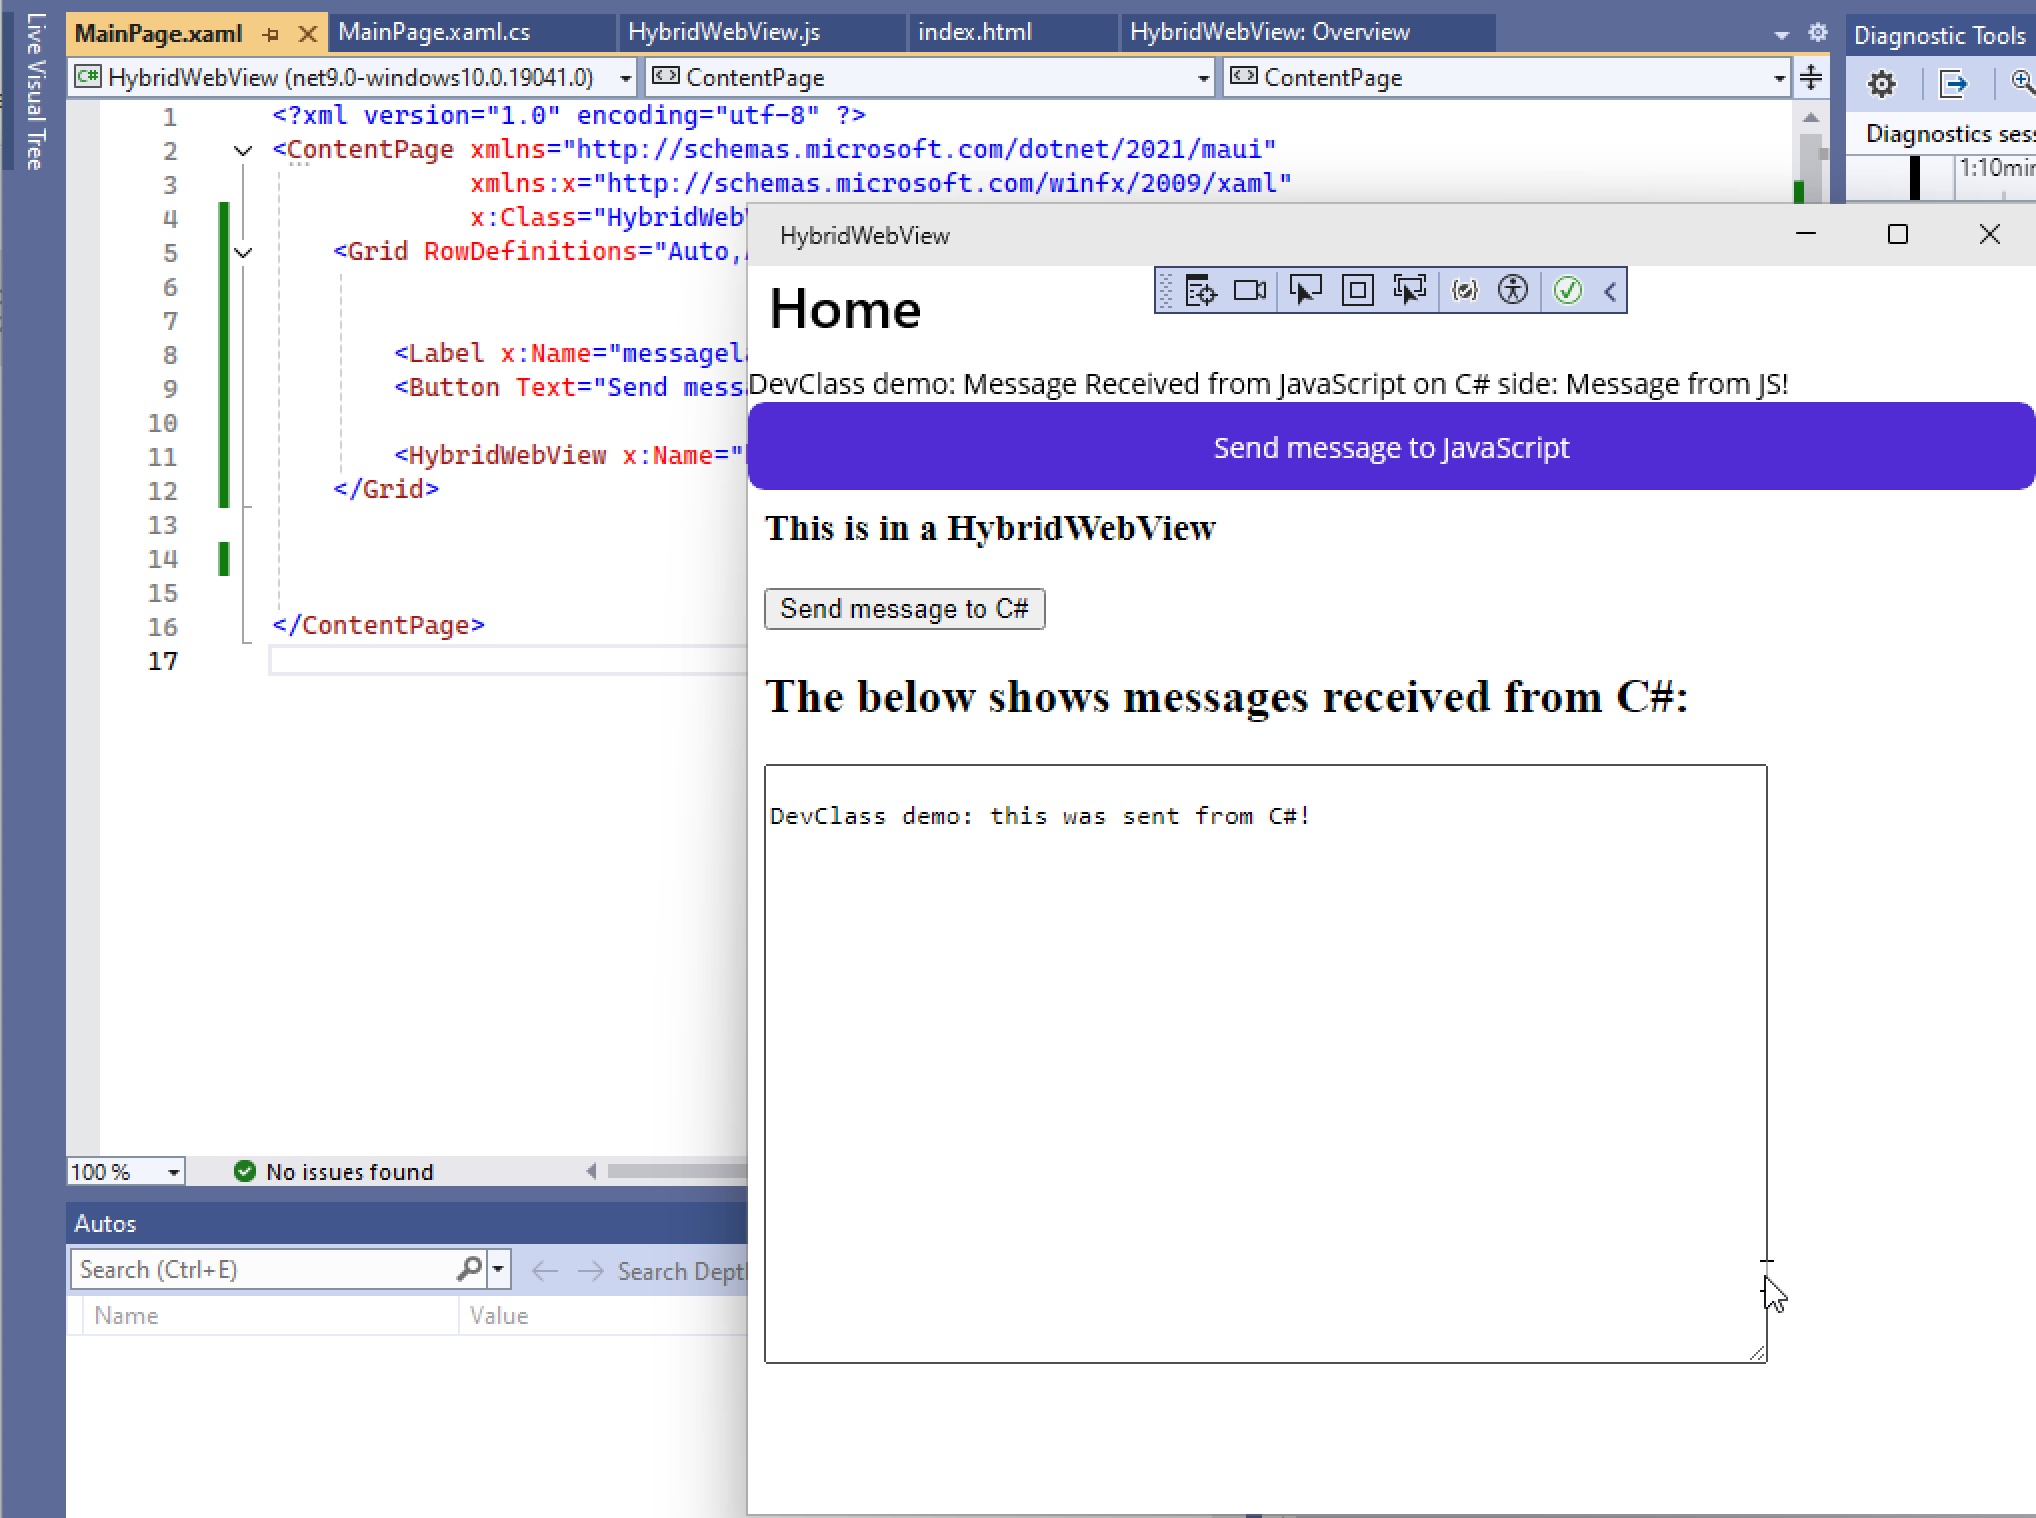Open the index.html editor tab
Screen dimensions: 2036x1518
click(973, 32)
